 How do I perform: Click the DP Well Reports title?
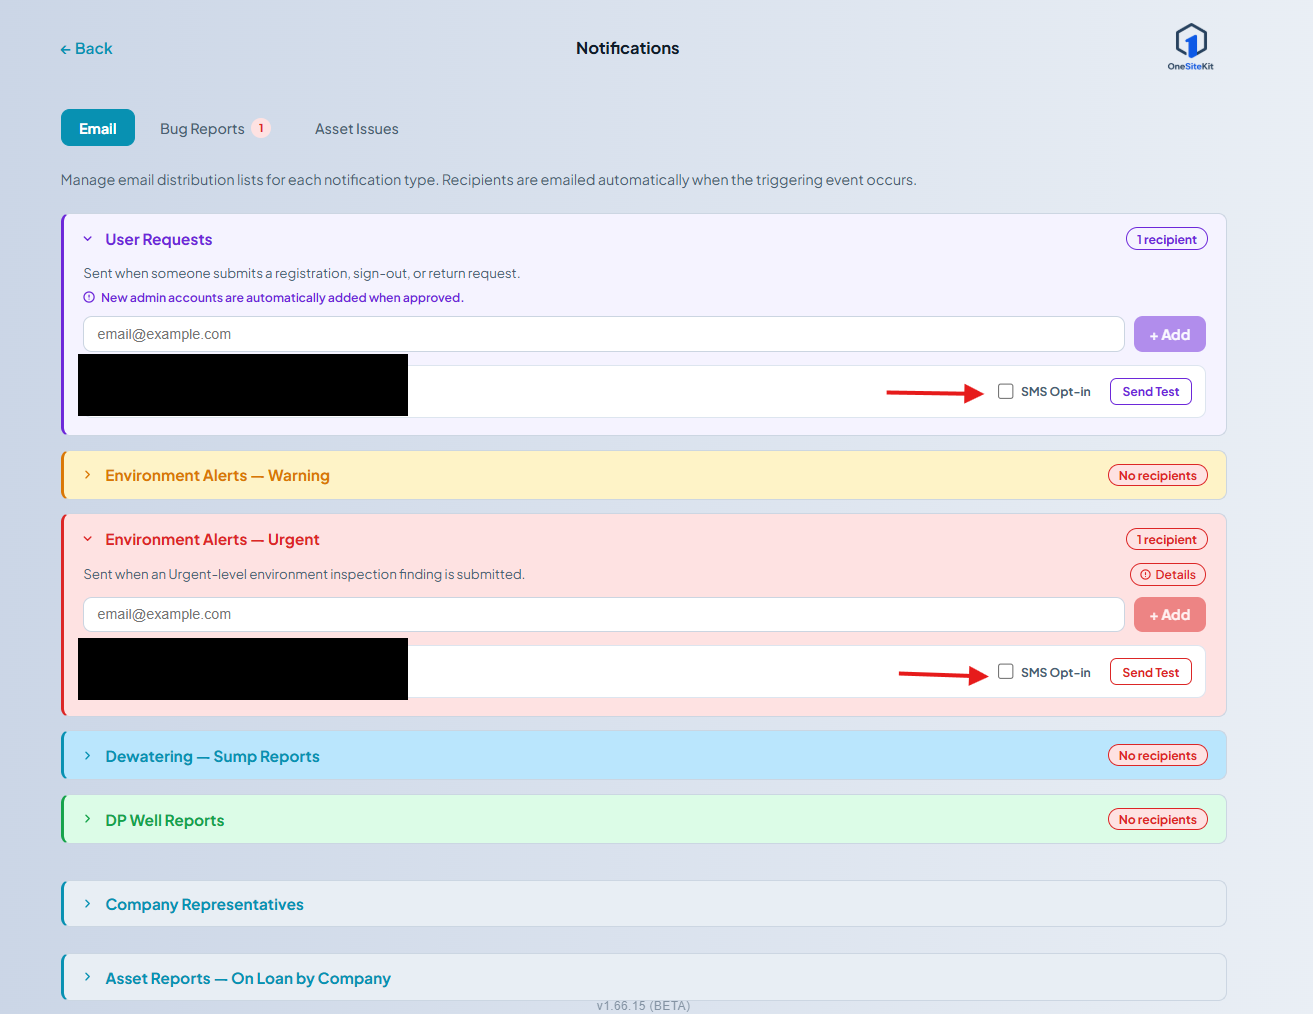[165, 821]
